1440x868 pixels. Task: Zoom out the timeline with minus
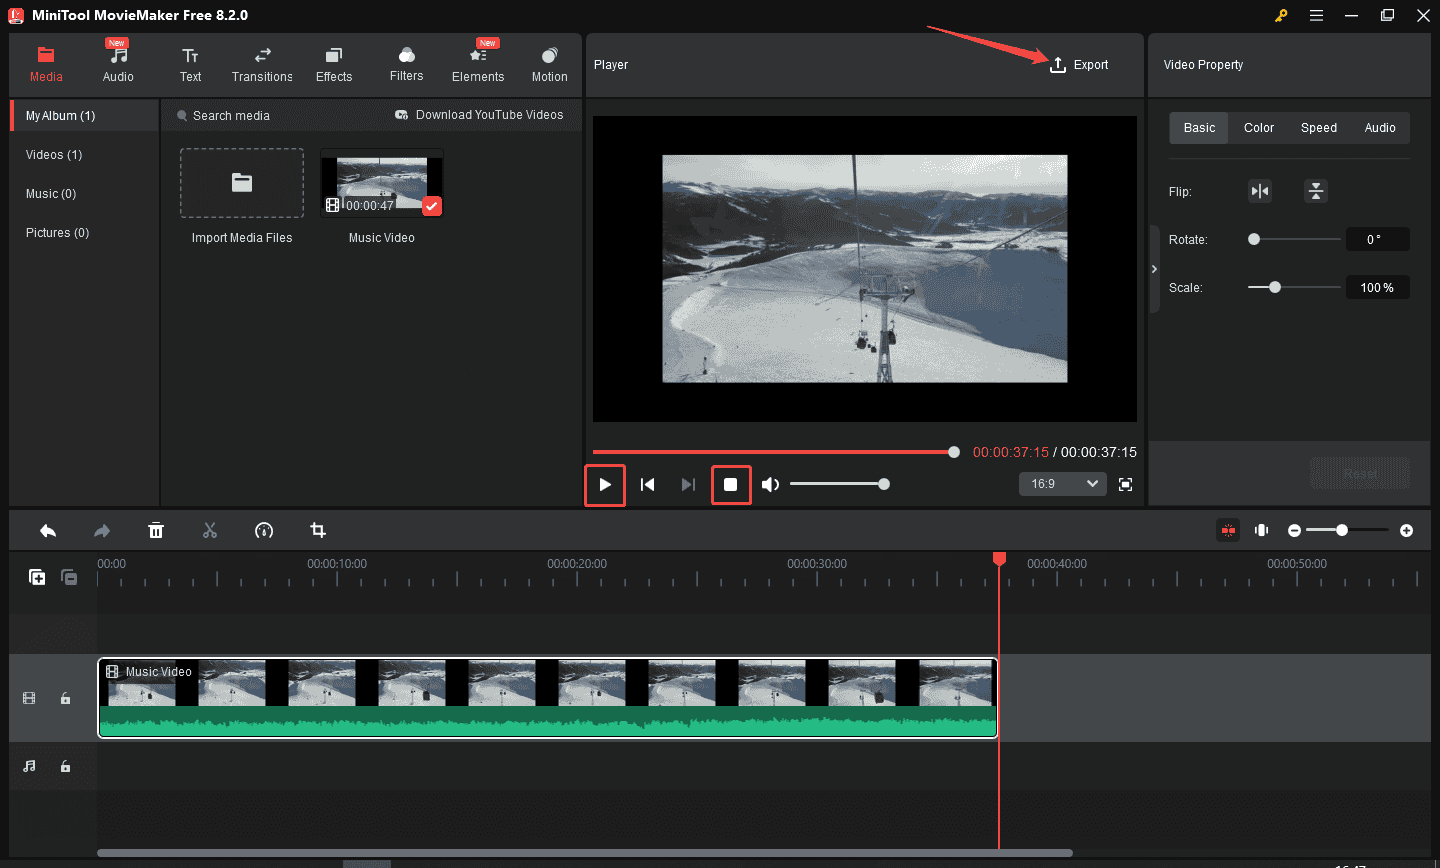tap(1294, 531)
